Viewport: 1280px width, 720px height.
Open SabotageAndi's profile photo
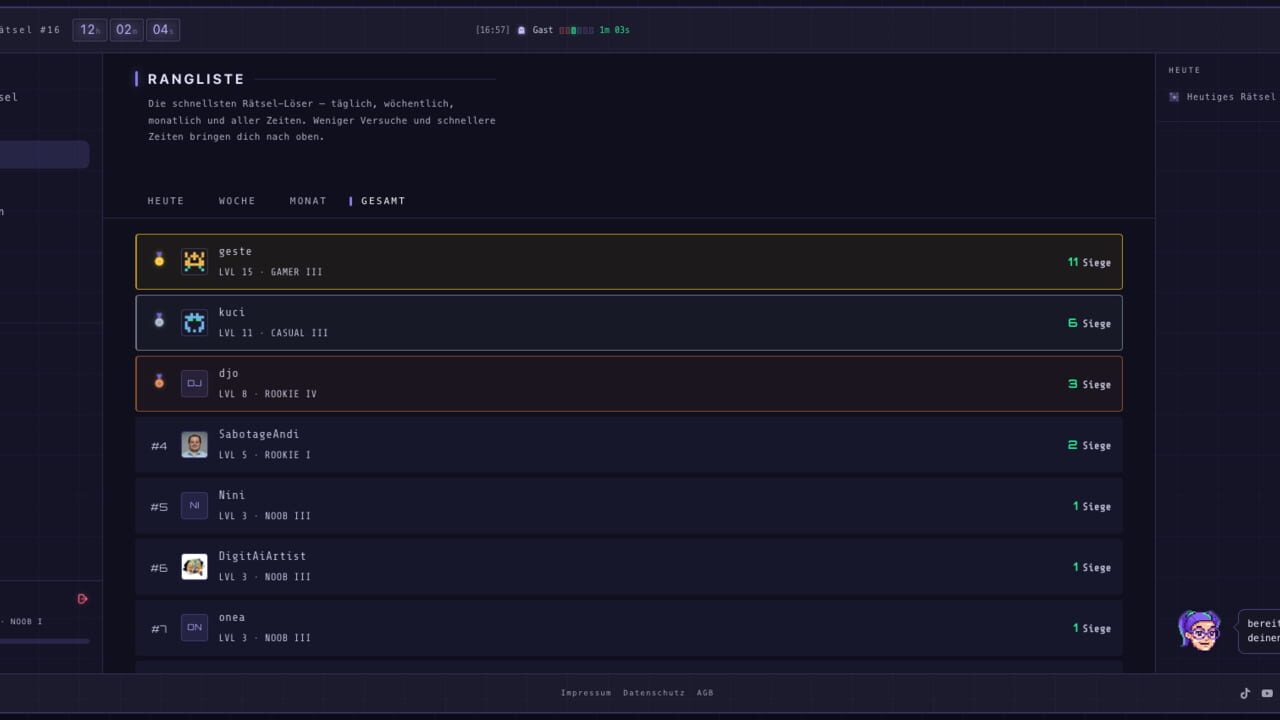(x=194, y=445)
